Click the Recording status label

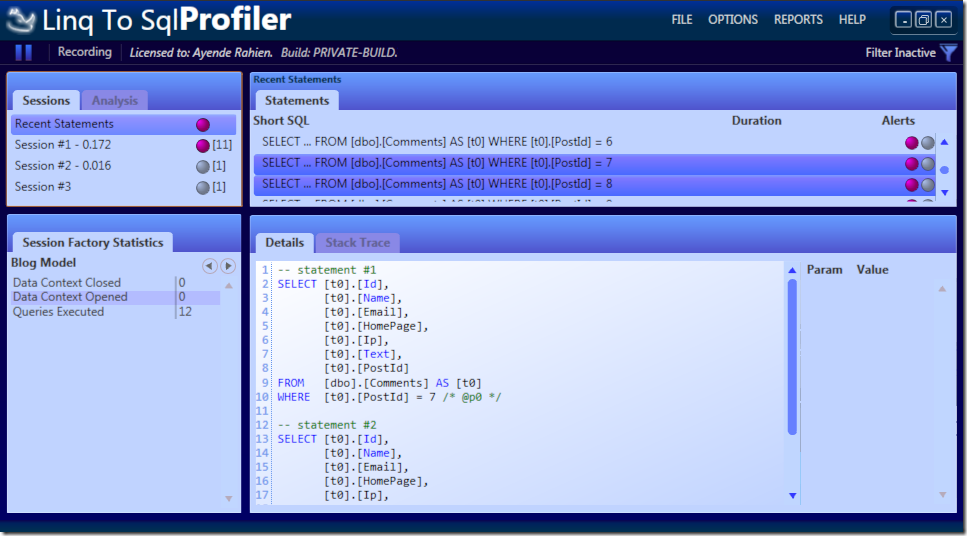click(x=84, y=52)
